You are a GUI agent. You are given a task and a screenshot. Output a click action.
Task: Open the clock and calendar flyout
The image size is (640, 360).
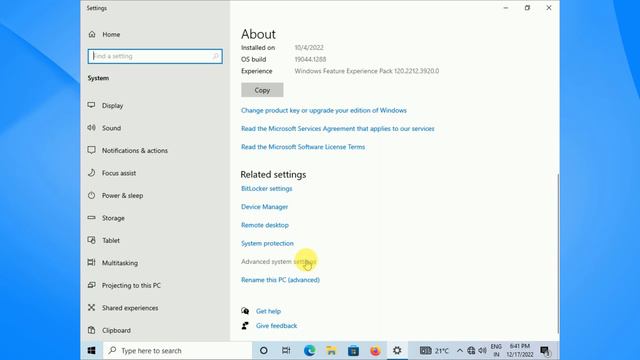coord(520,351)
